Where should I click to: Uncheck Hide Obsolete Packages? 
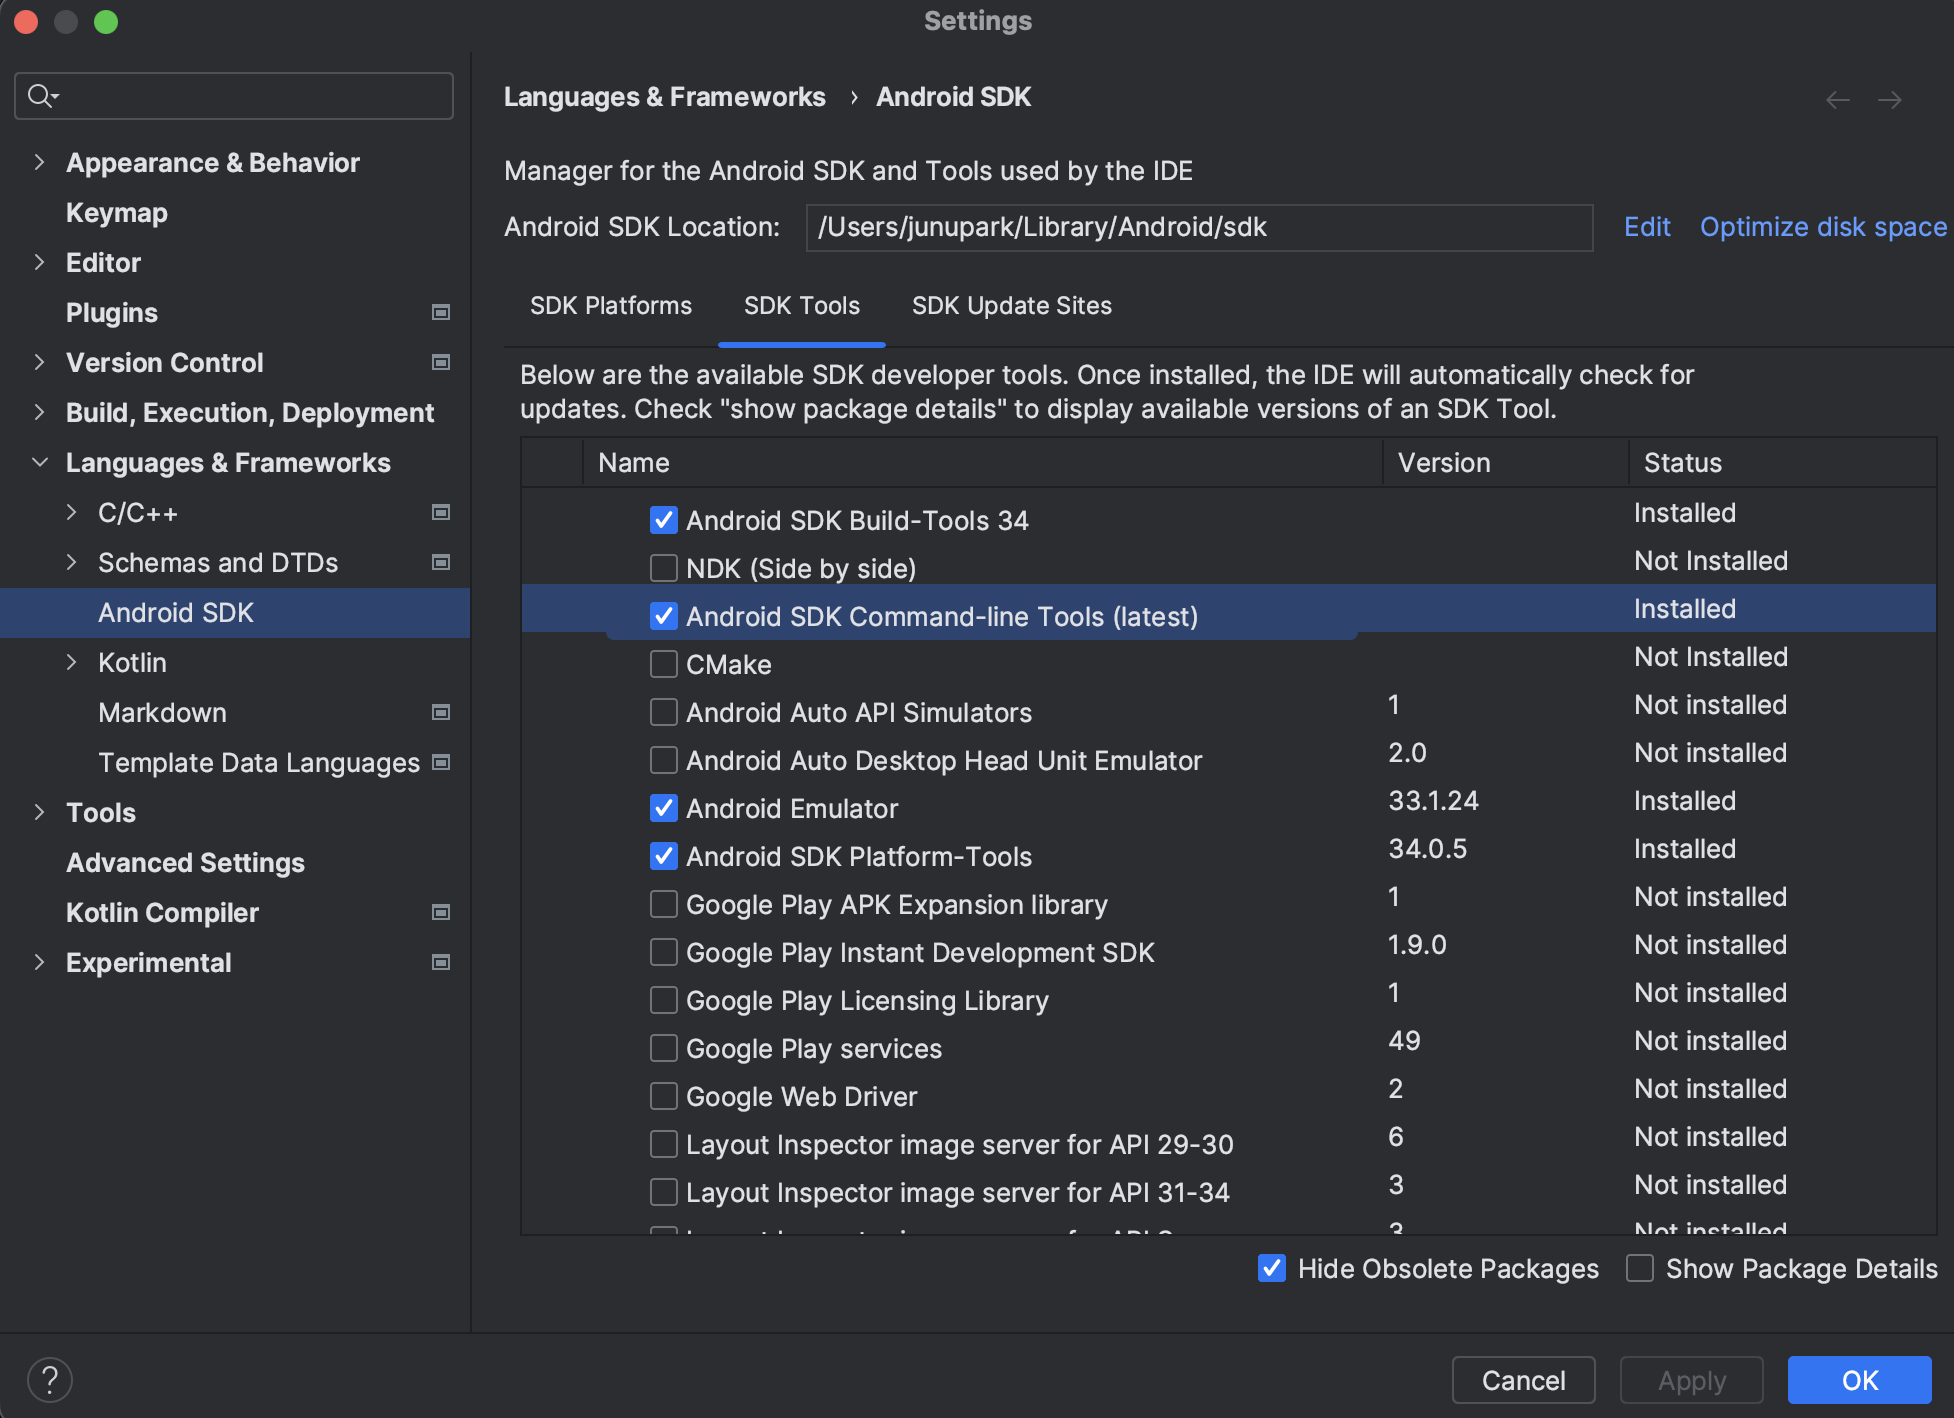(x=1271, y=1269)
